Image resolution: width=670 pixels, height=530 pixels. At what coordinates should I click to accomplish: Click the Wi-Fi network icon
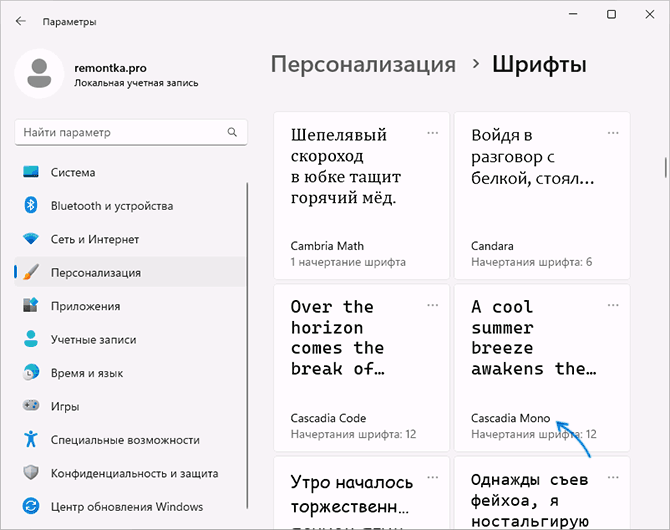tap(31, 238)
